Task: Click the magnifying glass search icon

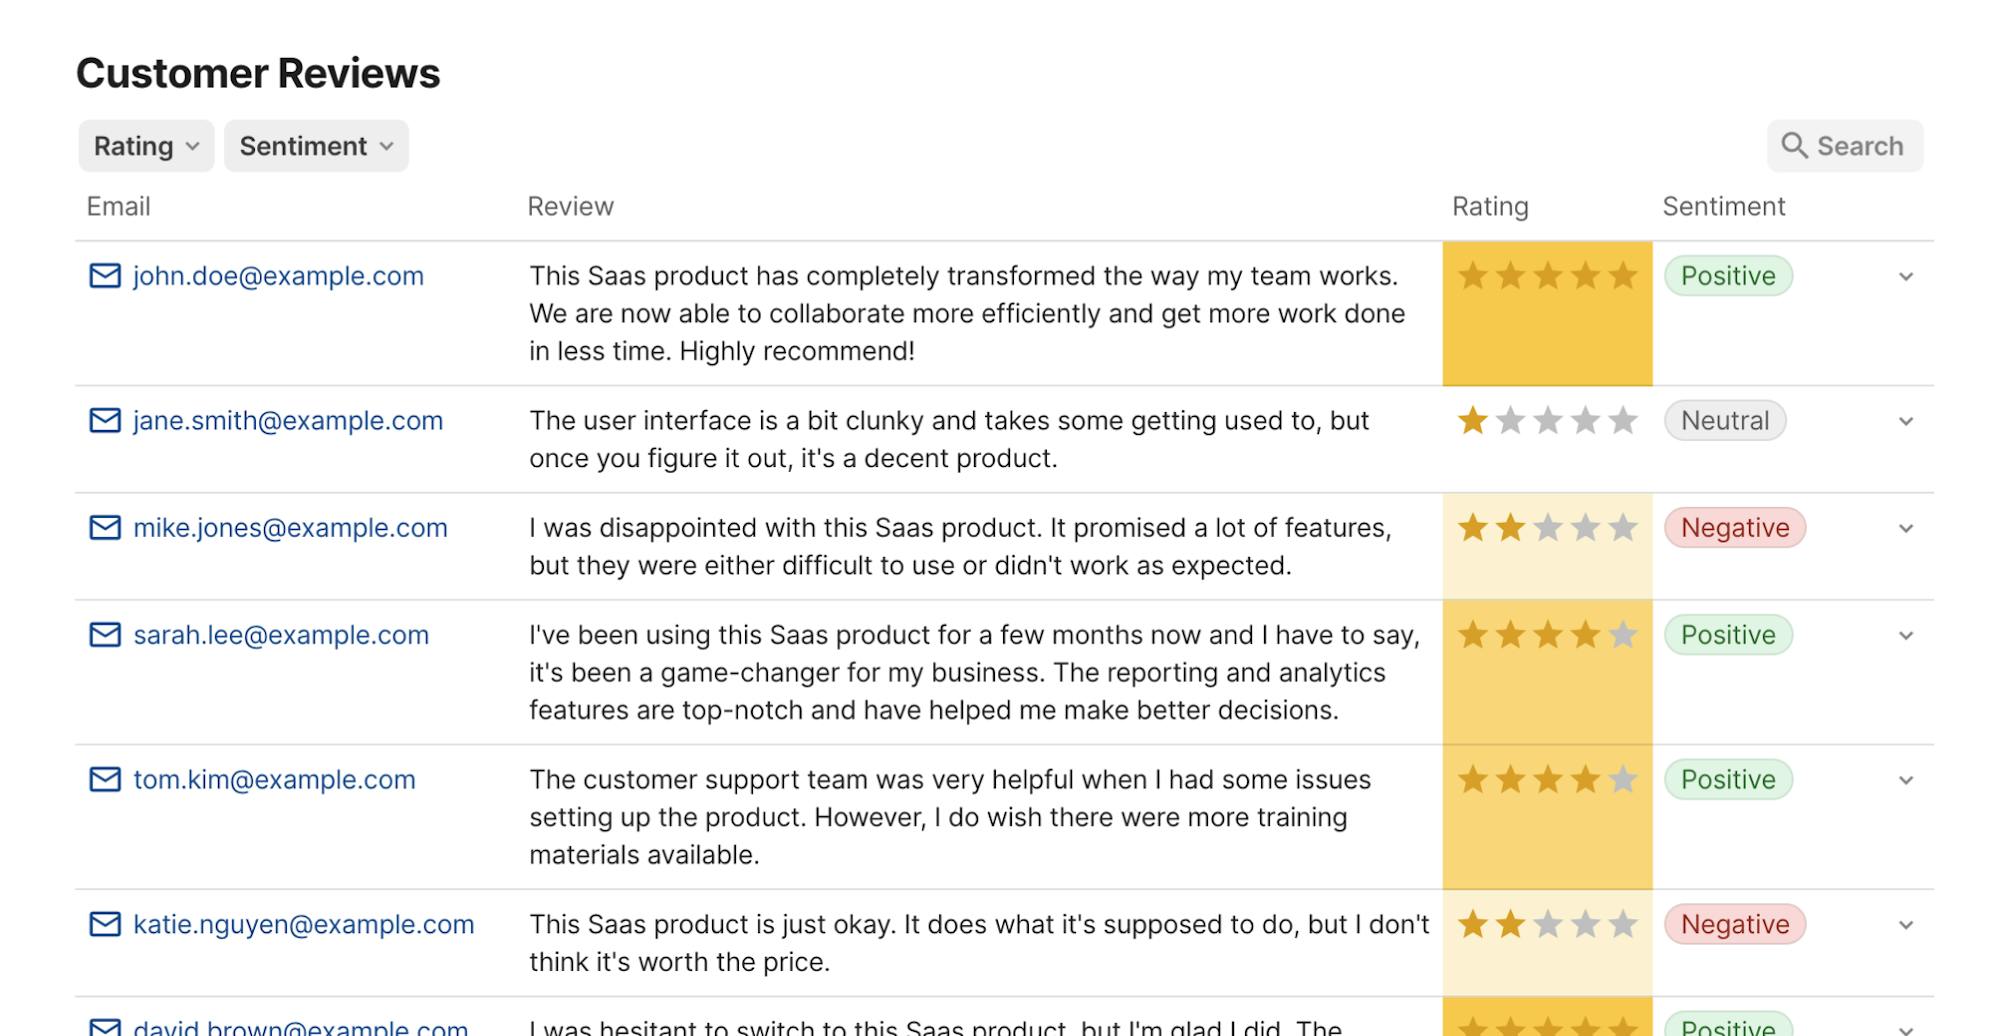Action: [1795, 146]
